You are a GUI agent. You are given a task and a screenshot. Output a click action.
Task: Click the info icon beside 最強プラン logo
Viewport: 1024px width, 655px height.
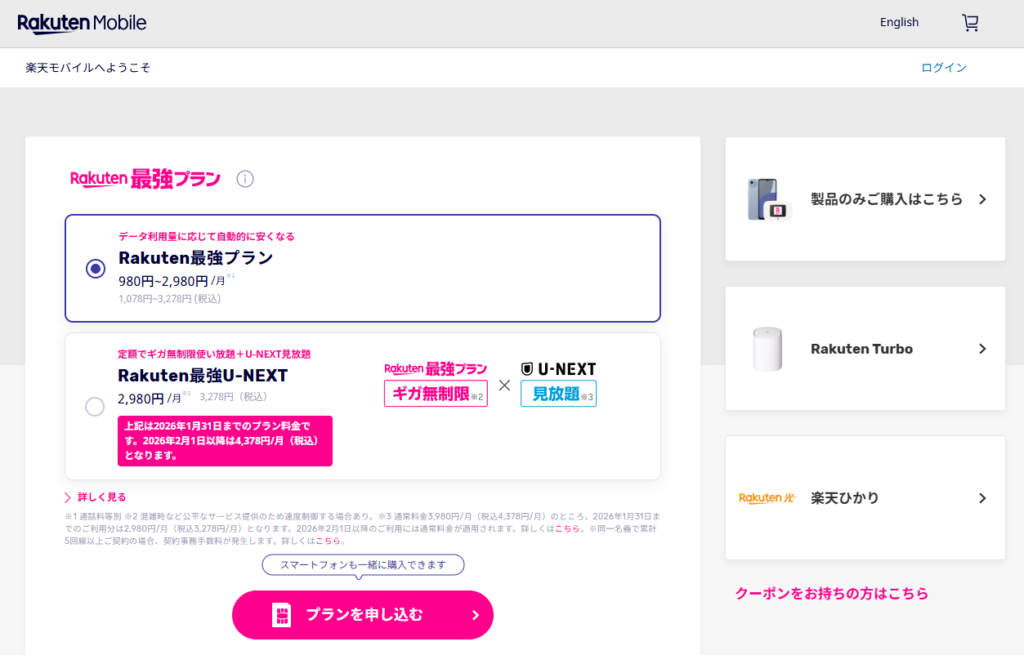pos(245,179)
